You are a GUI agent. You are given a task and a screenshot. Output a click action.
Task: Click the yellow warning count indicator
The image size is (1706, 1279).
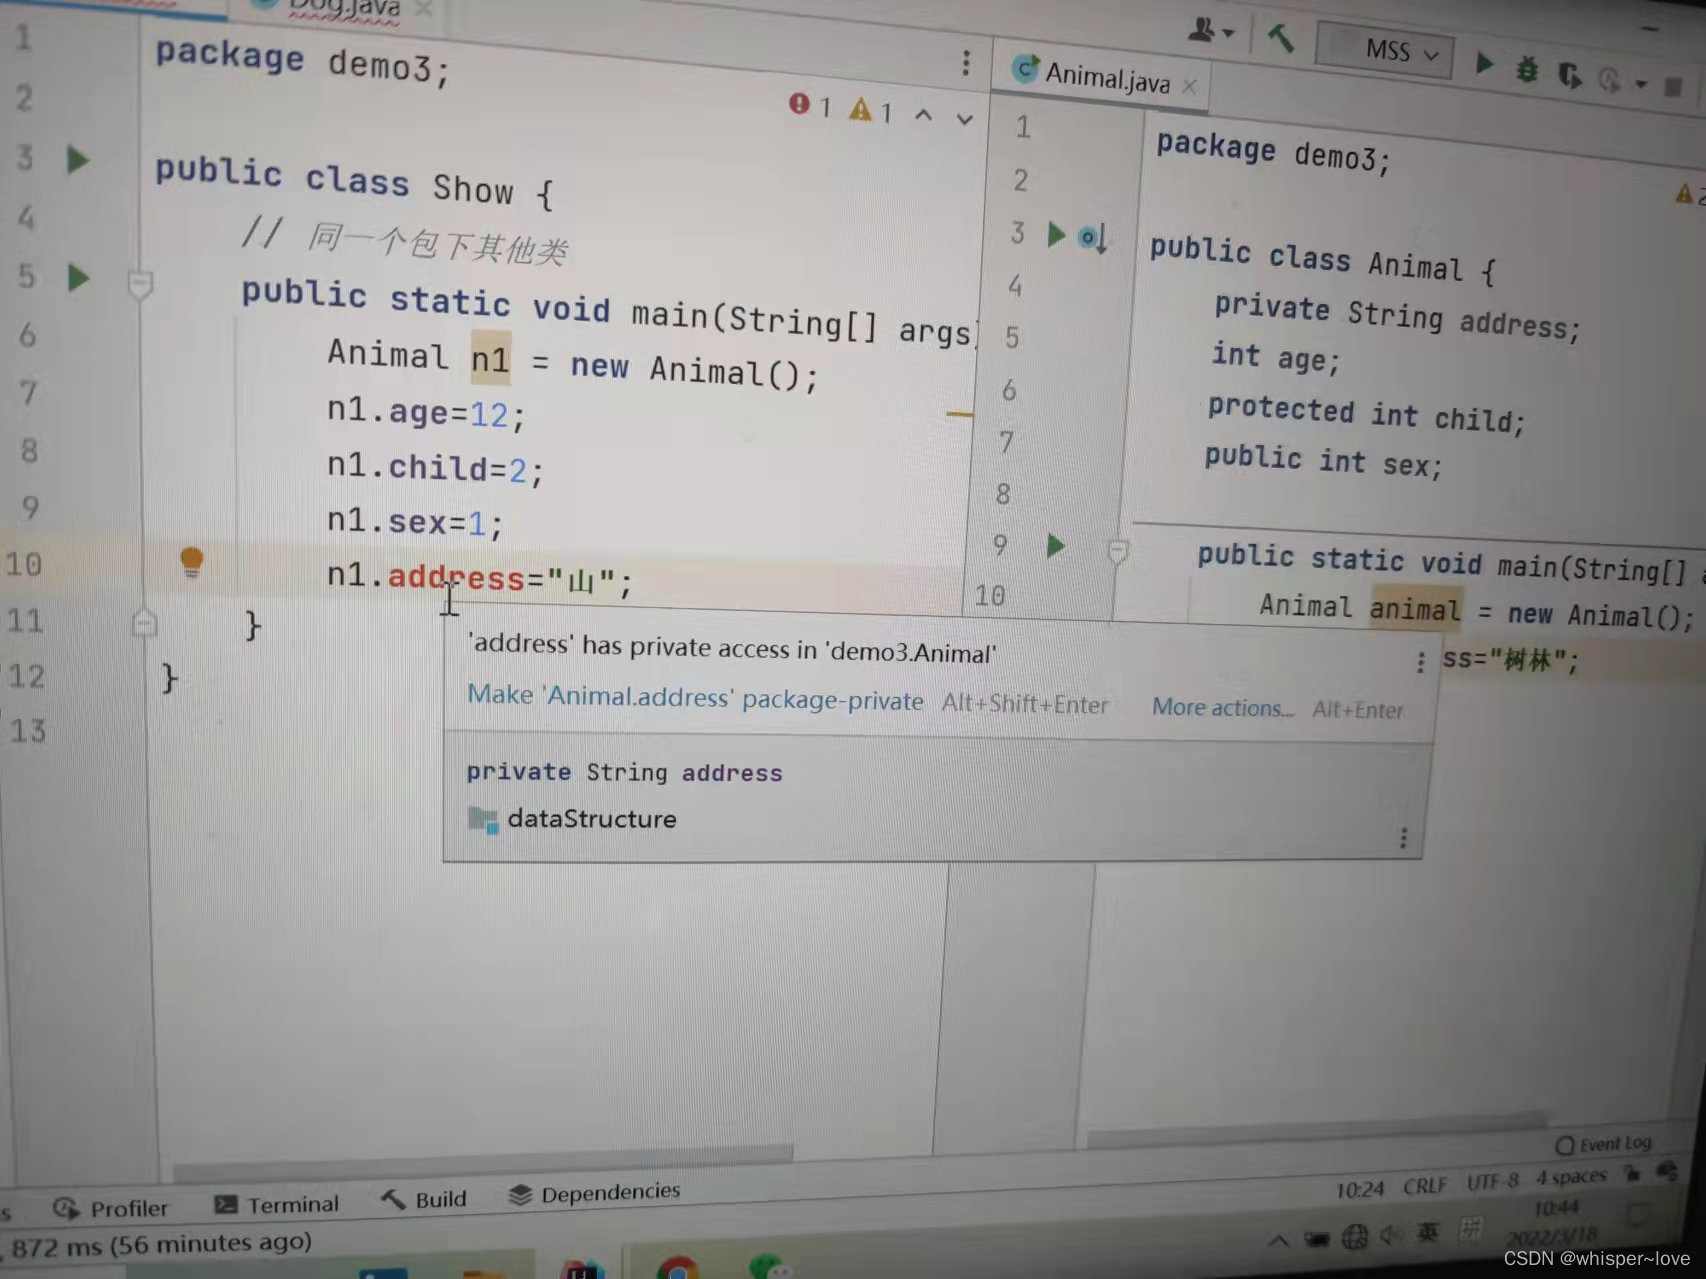(x=870, y=110)
